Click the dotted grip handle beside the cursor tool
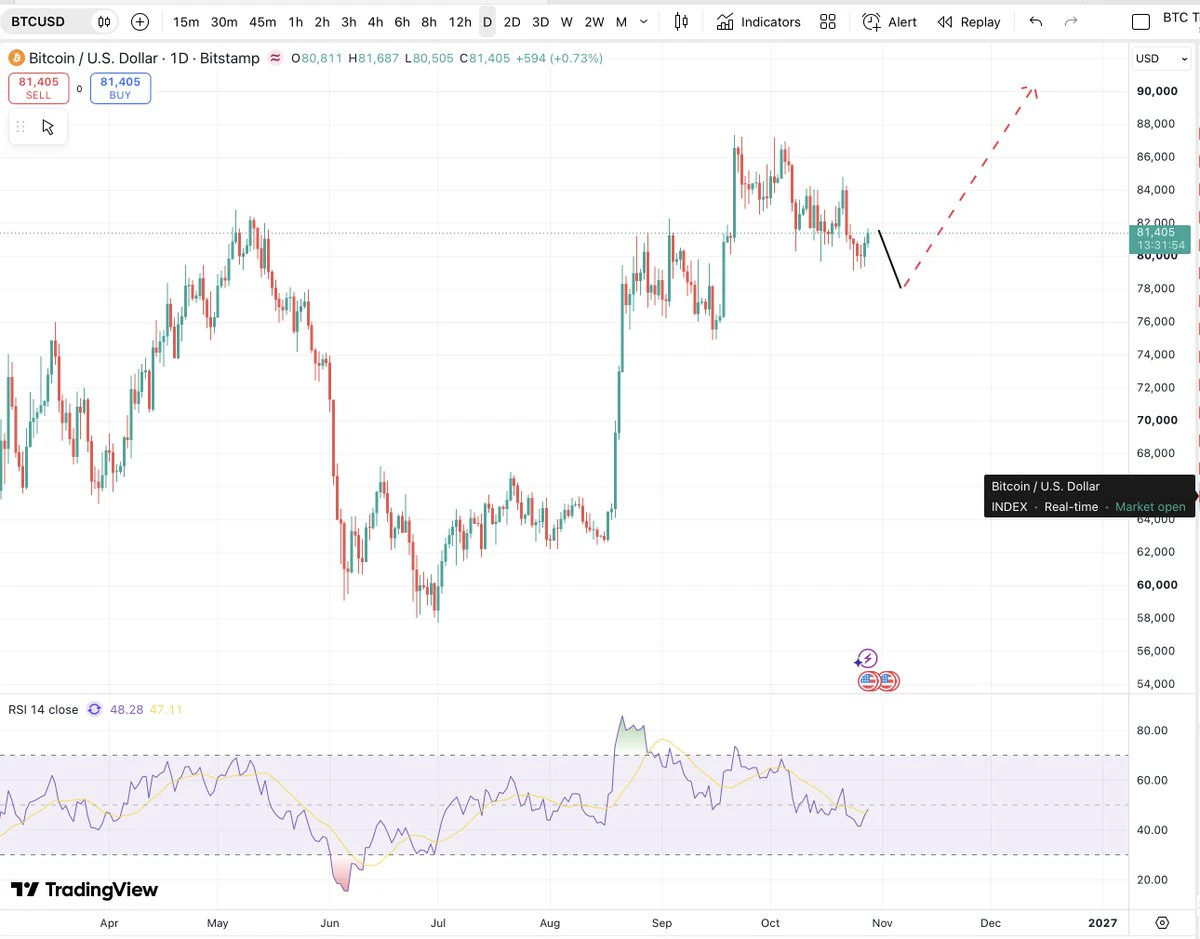Image resolution: width=1200 pixels, height=939 pixels. tap(20, 127)
